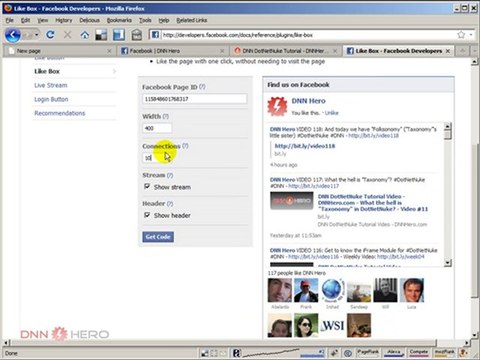The width and height of the screenshot is (480, 360).
Task: Click the round at-sign status bar icon
Action: pyautogui.click(x=348, y=353)
